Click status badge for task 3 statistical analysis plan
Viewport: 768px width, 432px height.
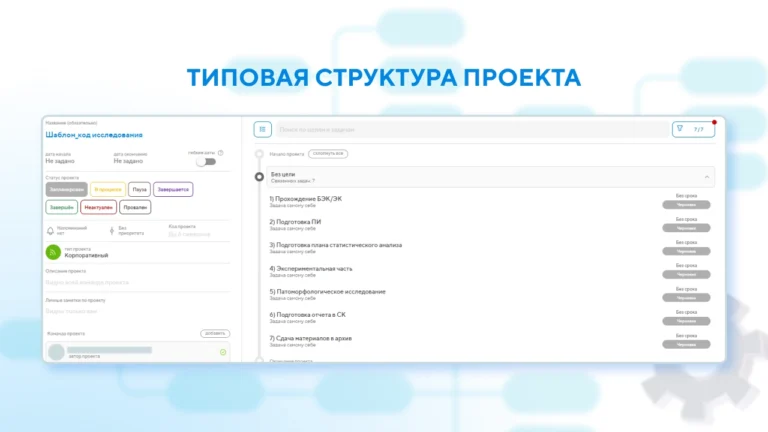pos(686,251)
